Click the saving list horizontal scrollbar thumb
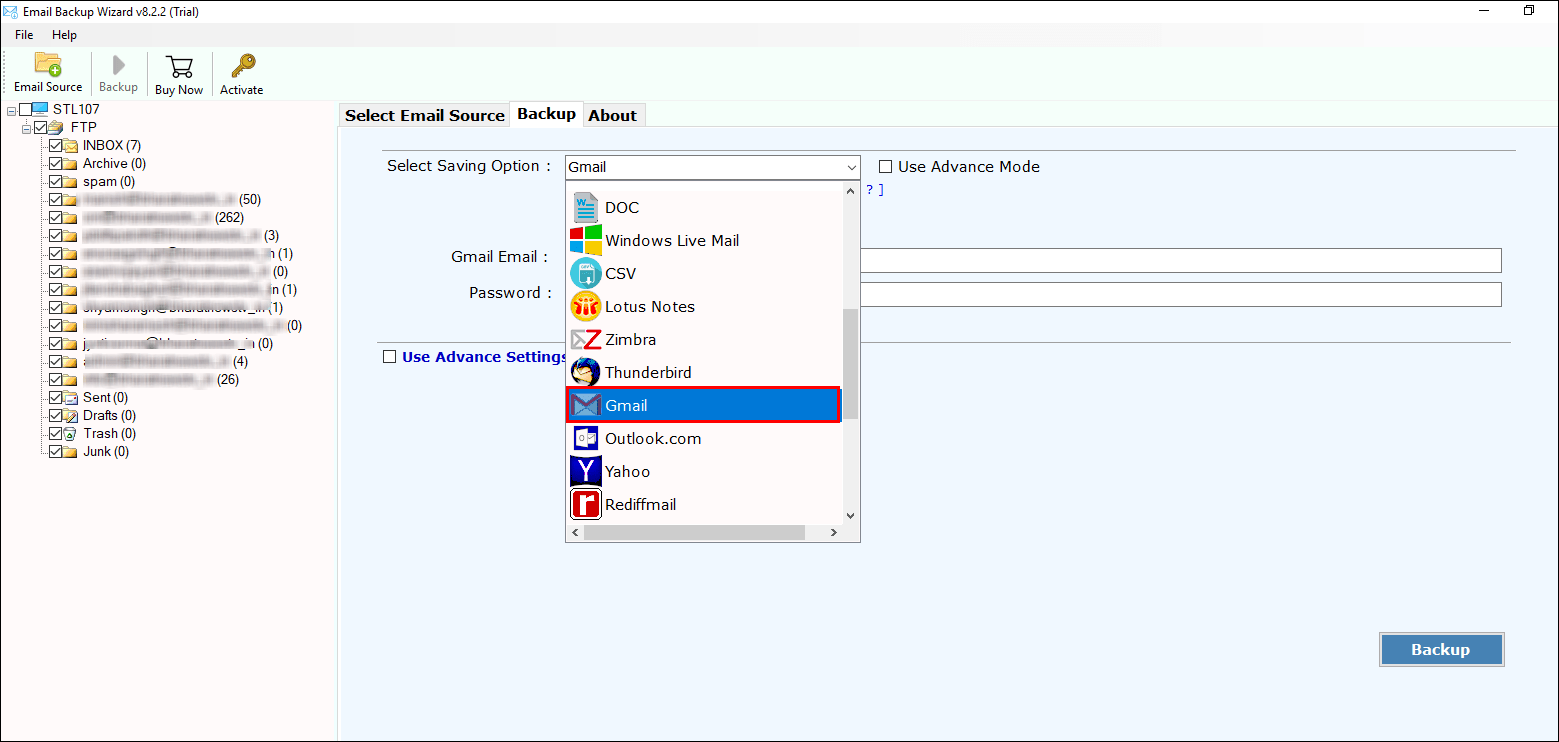The height and width of the screenshot is (742, 1559). (694, 533)
